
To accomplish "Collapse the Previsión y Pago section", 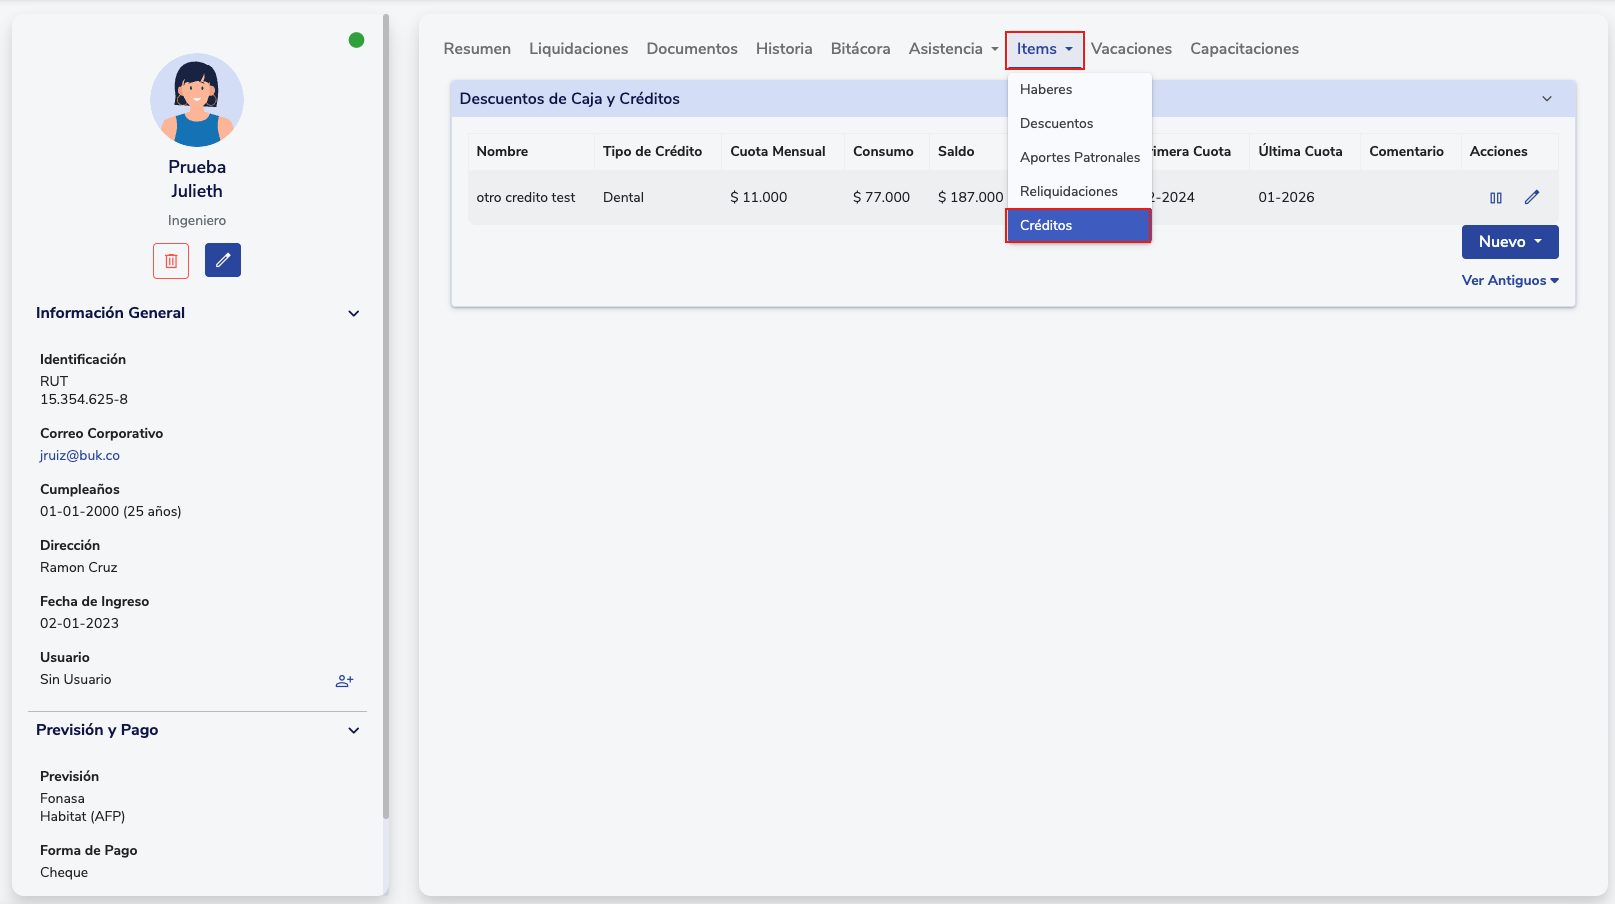I will (353, 731).
